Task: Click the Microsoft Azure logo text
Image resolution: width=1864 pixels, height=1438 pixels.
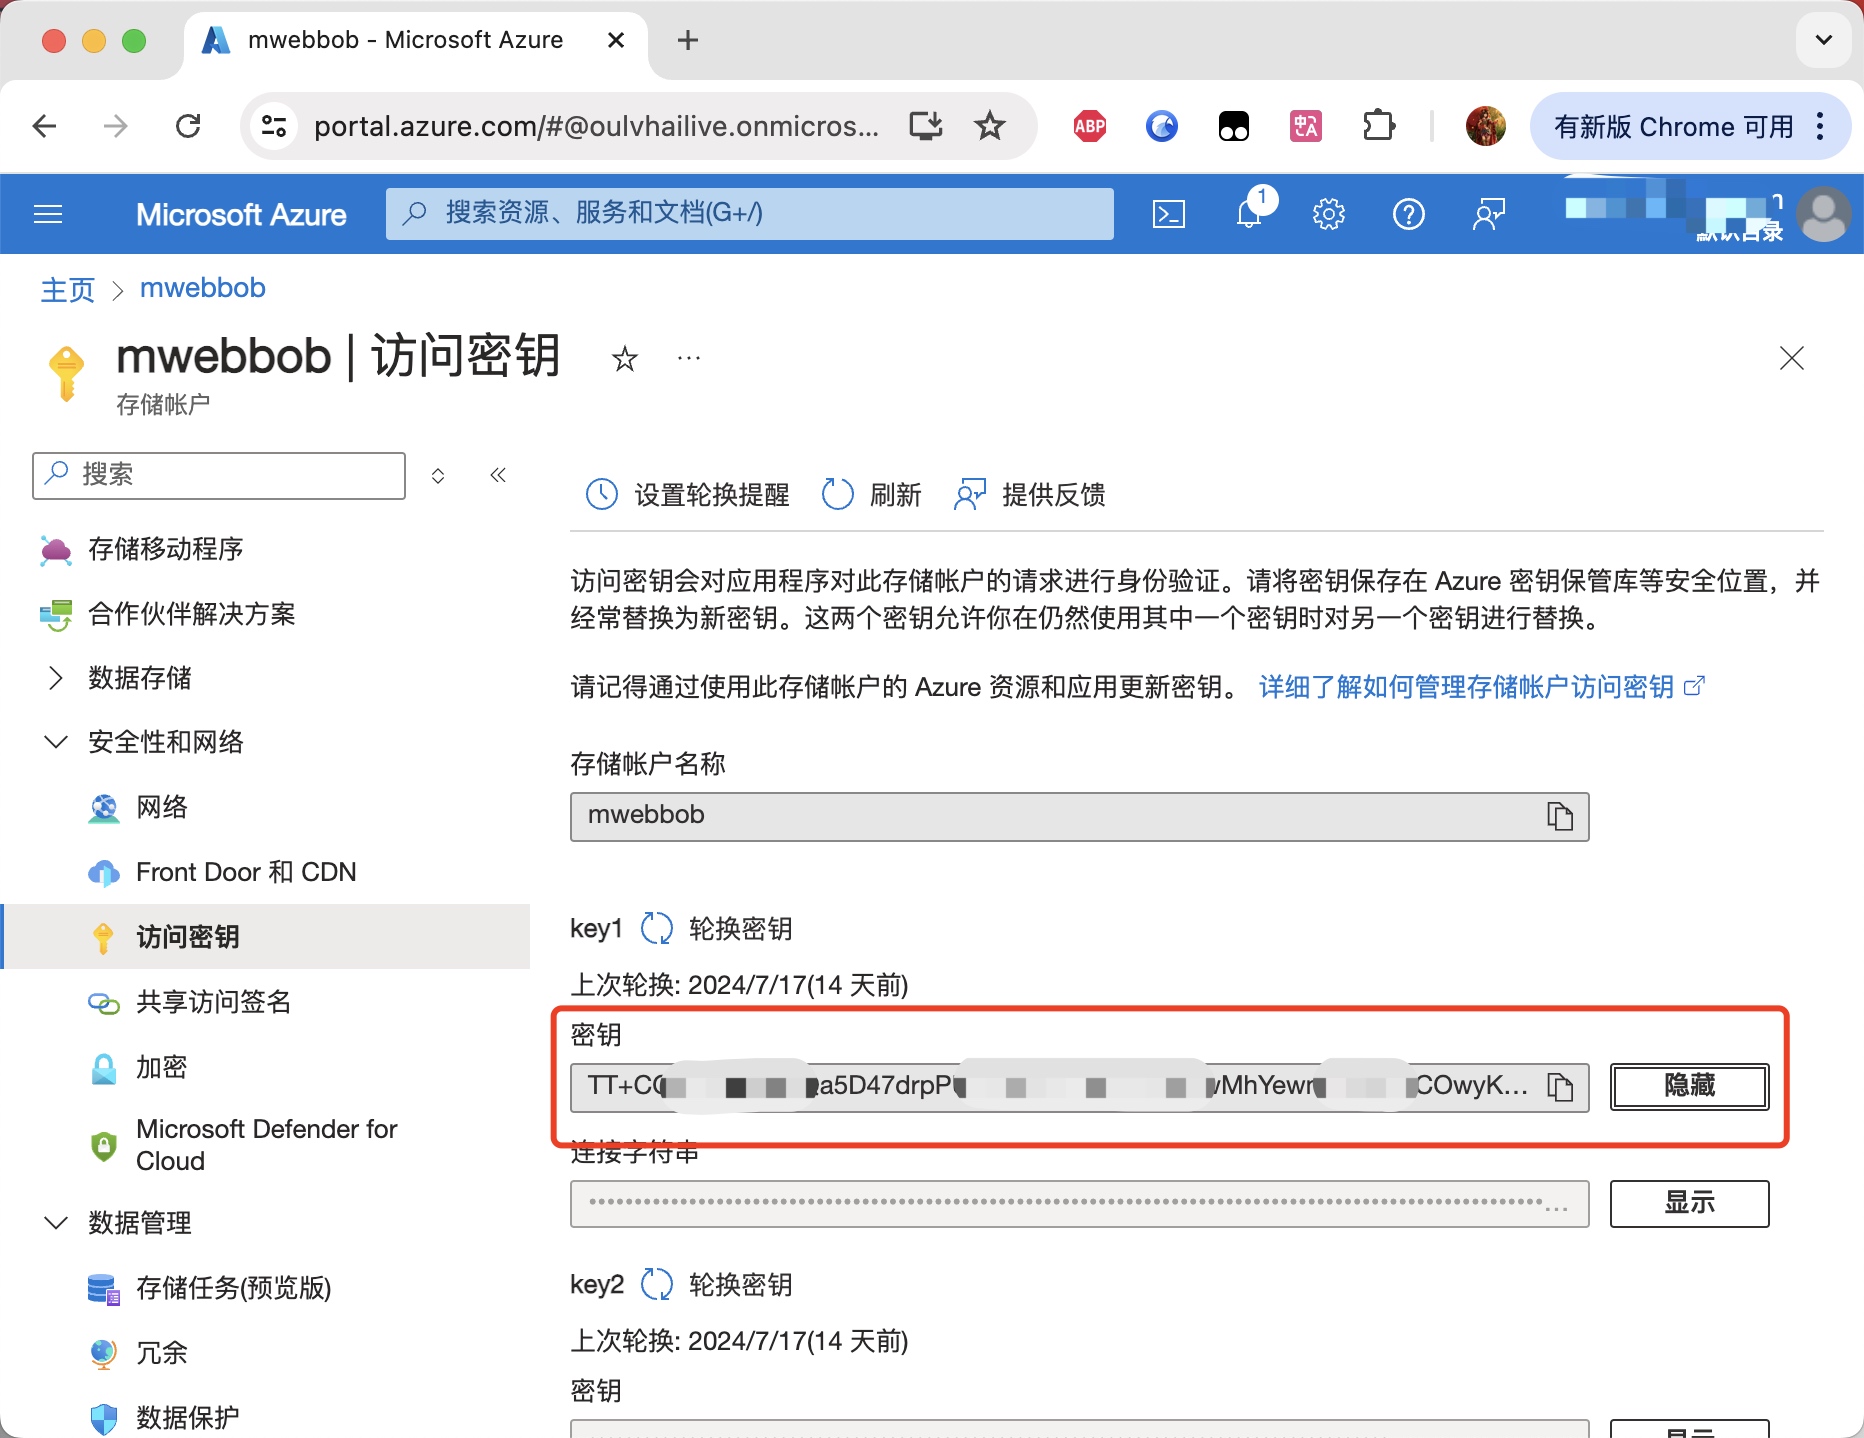Action: coord(241,214)
